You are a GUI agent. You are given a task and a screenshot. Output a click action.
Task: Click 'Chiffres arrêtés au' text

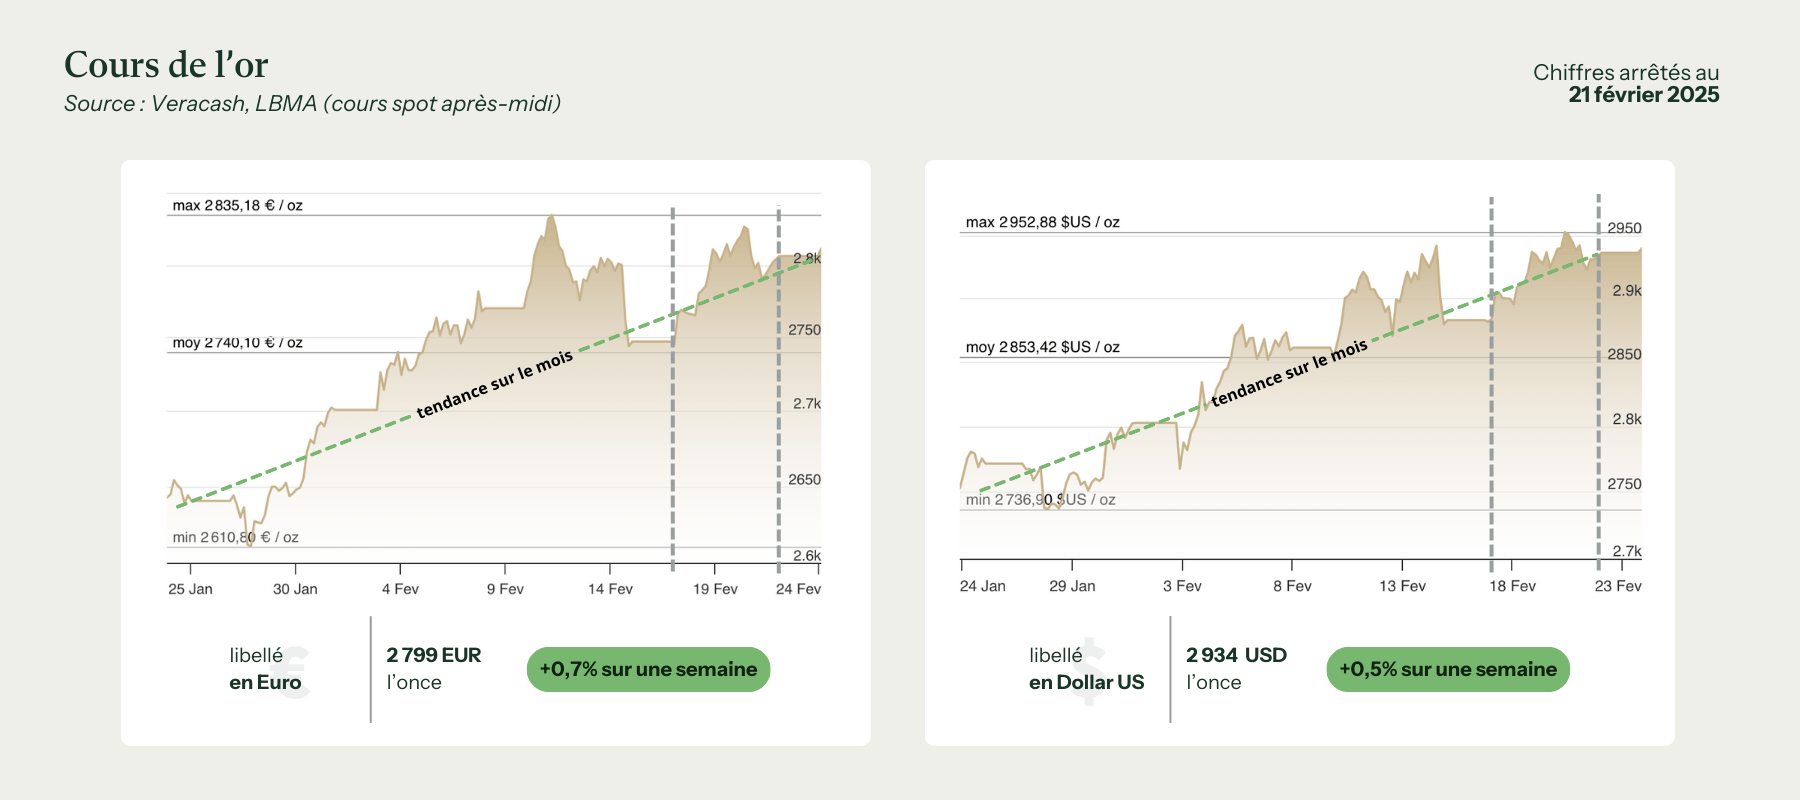[x=1626, y=72]
